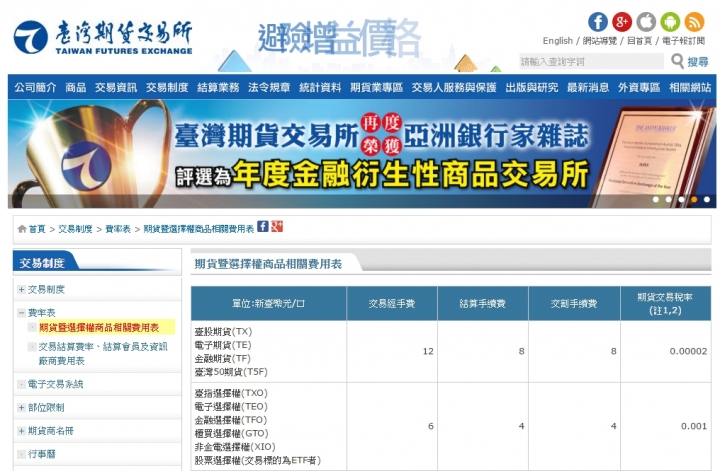The image size is (720, 471).
Task: Click the value 12 fee cell
Action: coord(392,351)
